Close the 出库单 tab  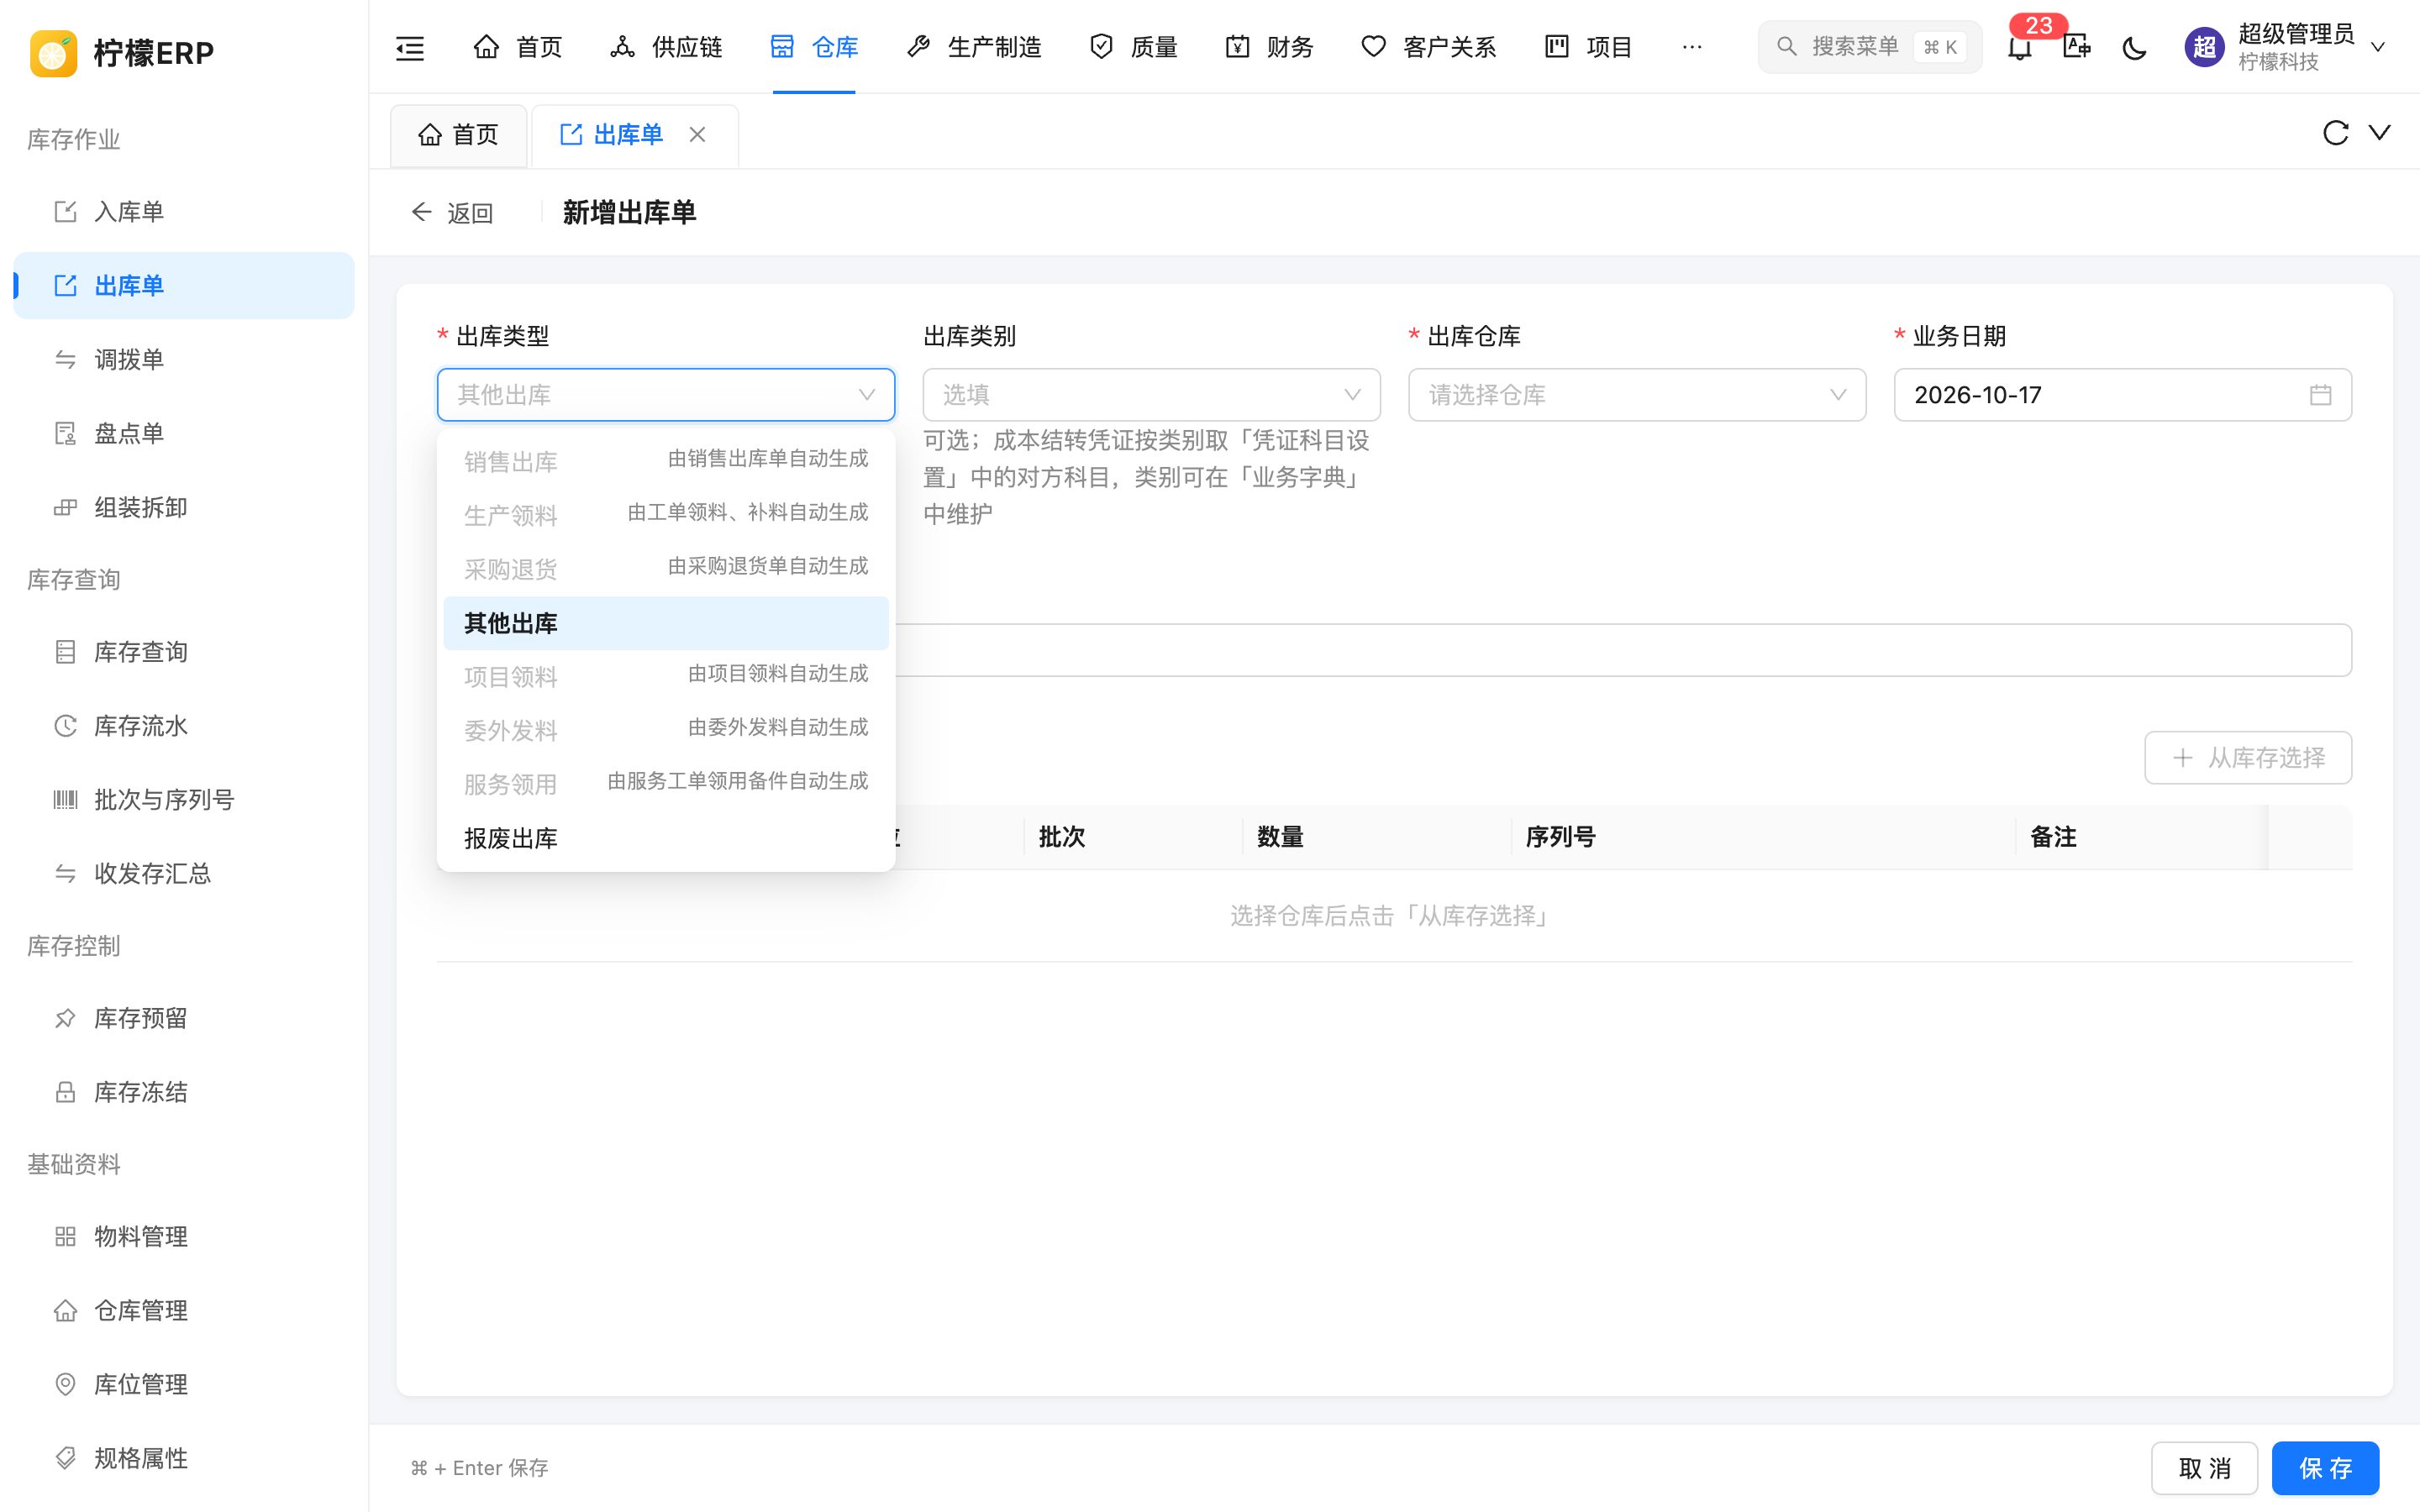click(x=698, y=134)
